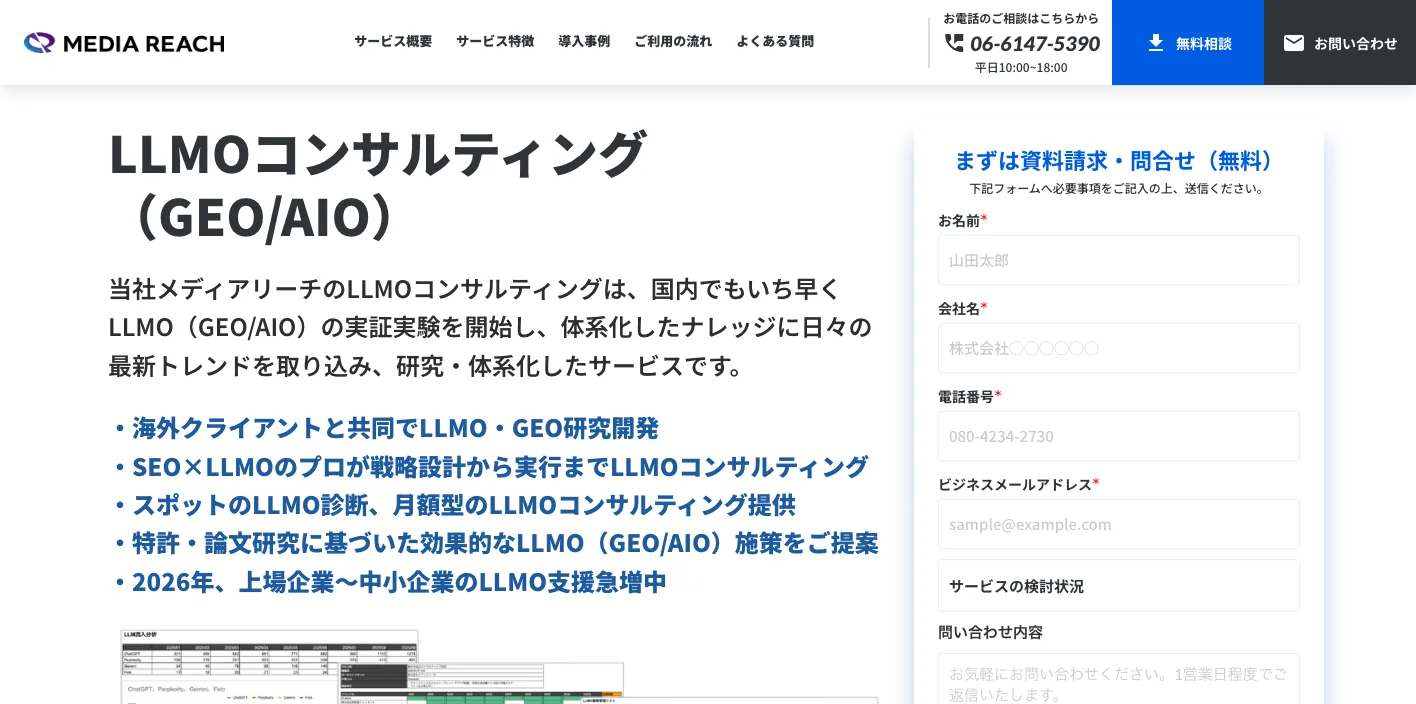Open the サービスの検討状況 dropdown

(x=1119, y=585)
